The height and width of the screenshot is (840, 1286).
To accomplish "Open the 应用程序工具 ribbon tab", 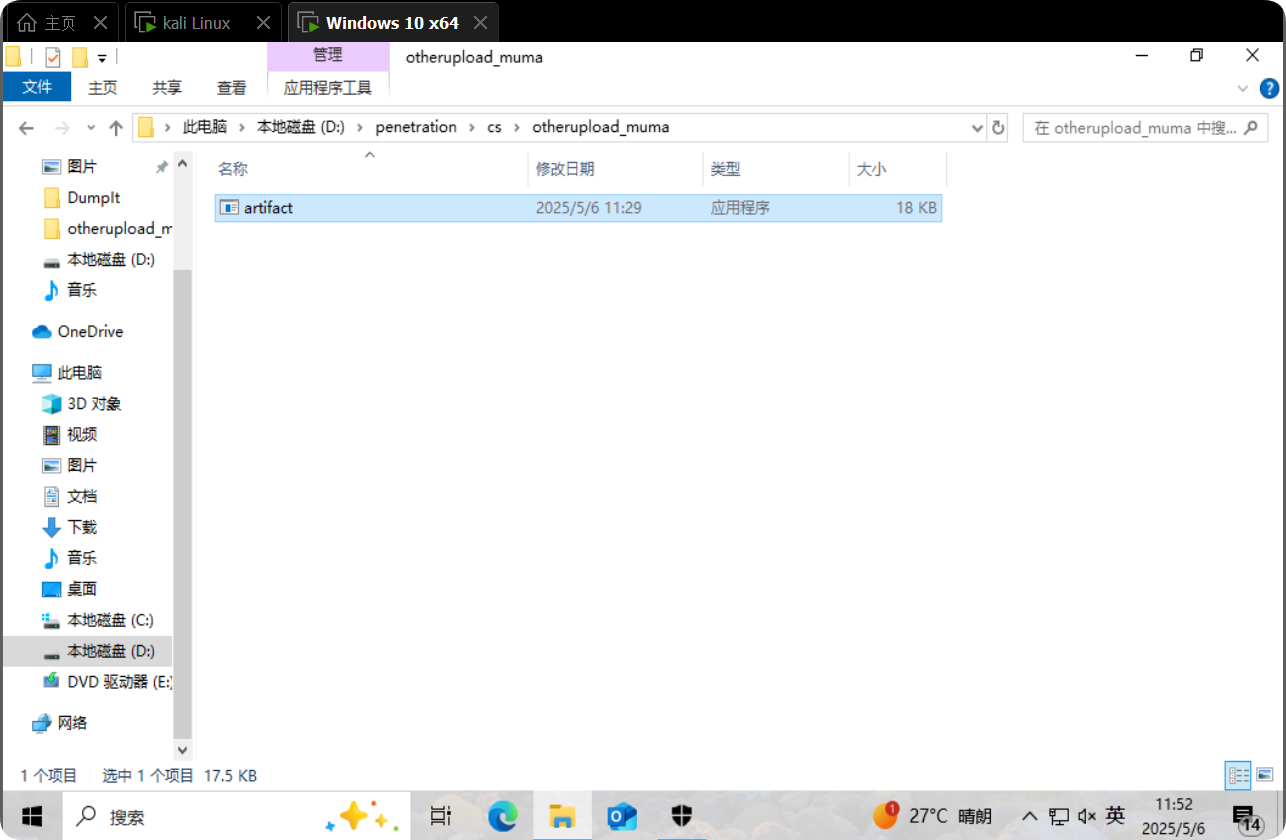I will pyautogui.click(x=328, y=88).
